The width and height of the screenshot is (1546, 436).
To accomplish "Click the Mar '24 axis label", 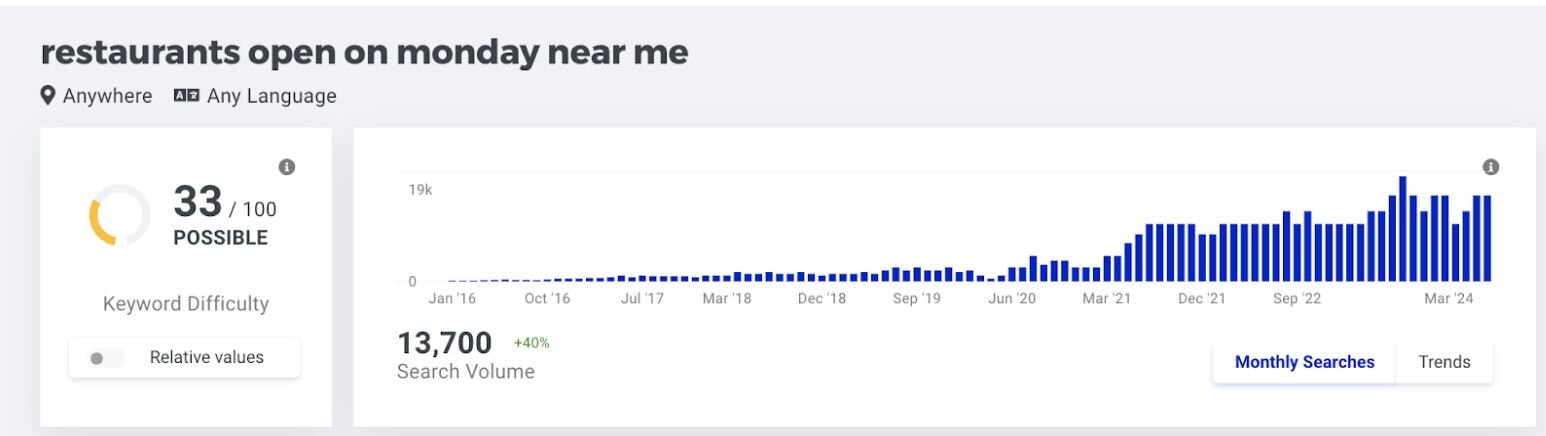I will 1449,299.
